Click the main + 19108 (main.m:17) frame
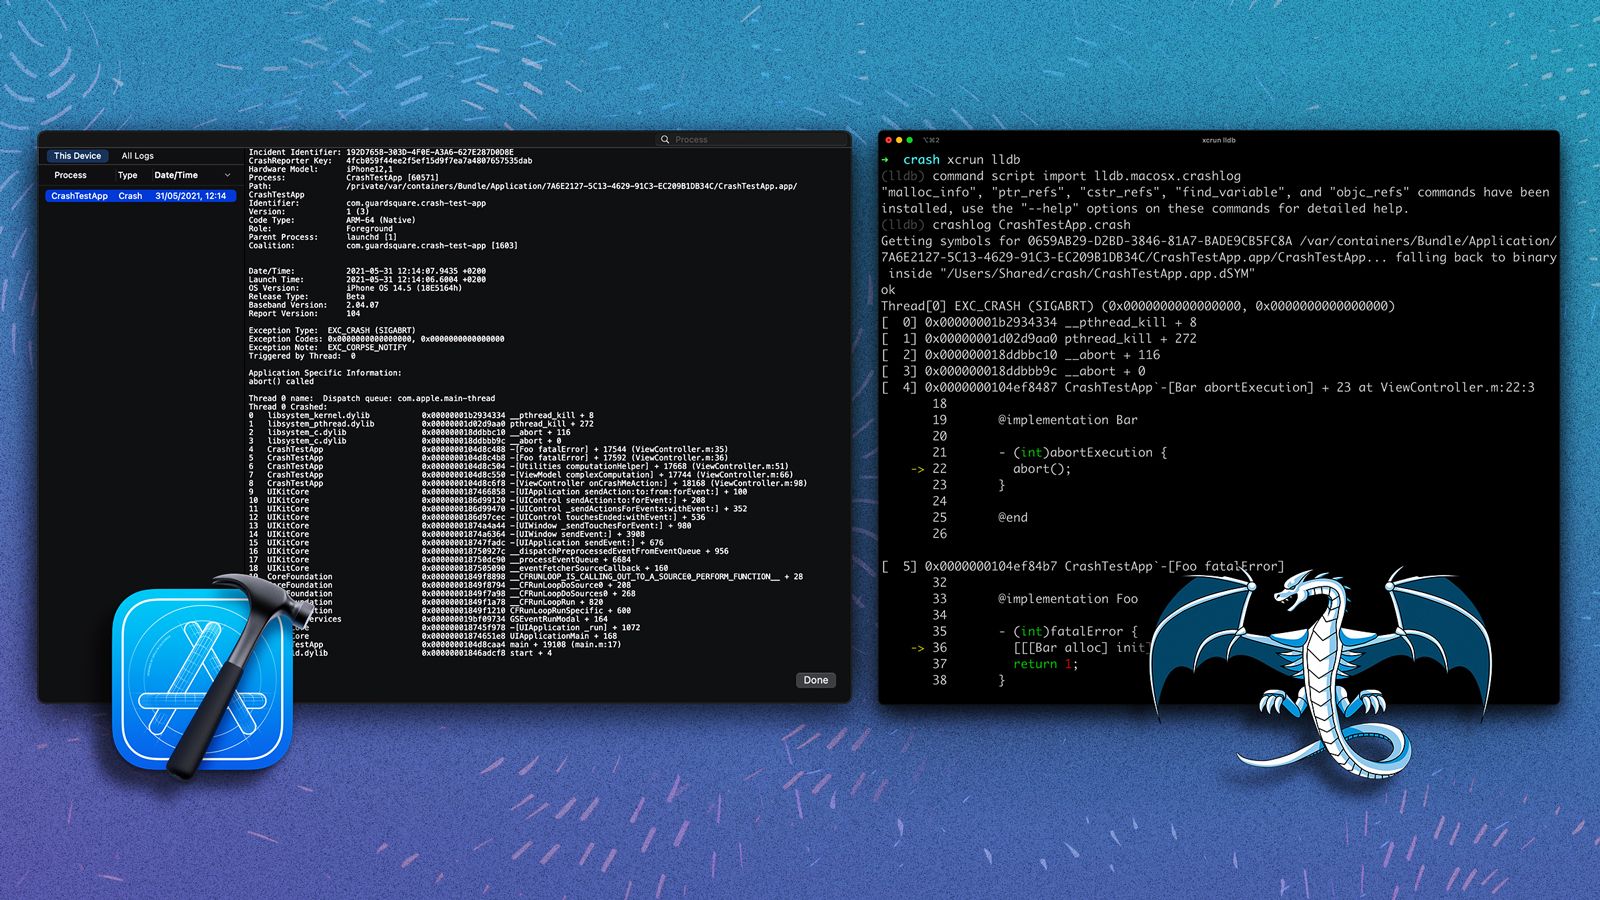The image size is (1600, 900). pos(521,645)
